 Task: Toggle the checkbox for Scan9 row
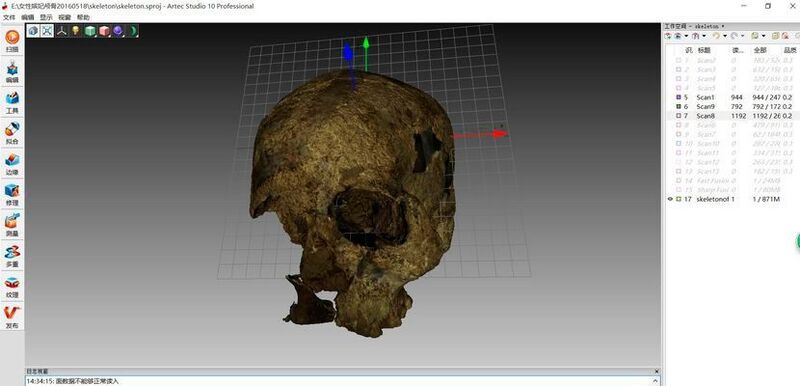pyautogui.click(x=679, y=106)
